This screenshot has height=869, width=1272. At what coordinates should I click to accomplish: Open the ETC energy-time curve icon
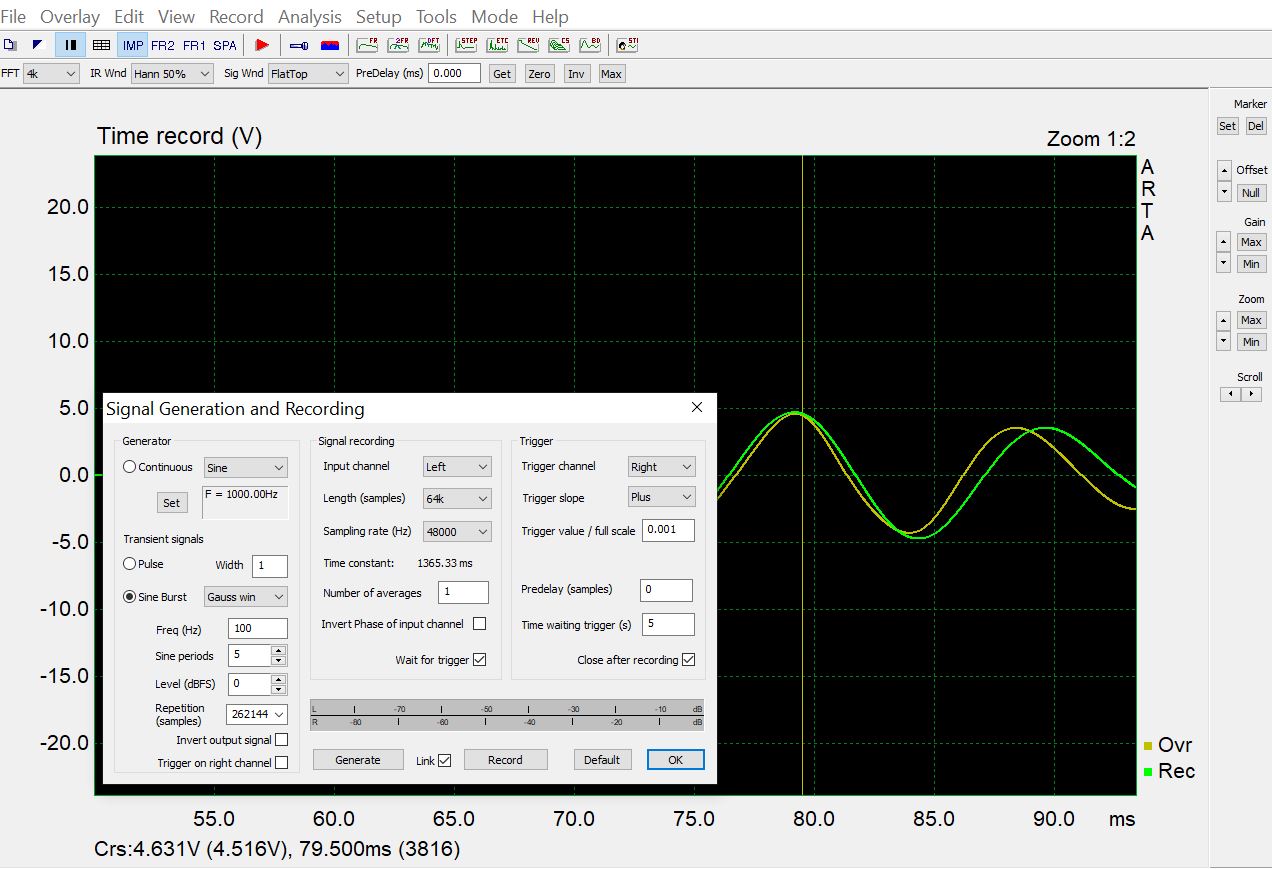tap(497, 45)
